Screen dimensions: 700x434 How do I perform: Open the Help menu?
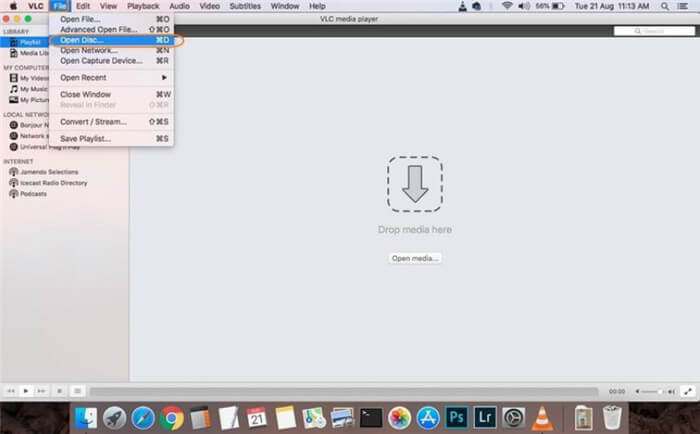click(x=317, y=6)
